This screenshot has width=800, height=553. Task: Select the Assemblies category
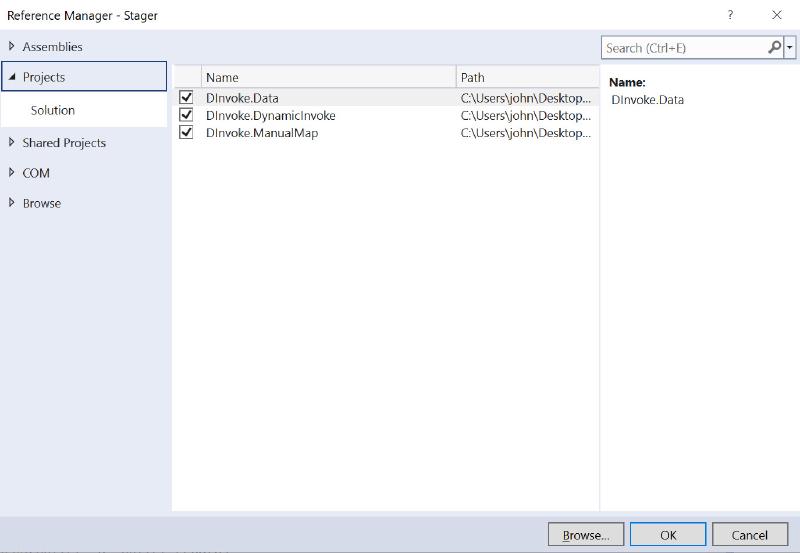pos(52,46)
